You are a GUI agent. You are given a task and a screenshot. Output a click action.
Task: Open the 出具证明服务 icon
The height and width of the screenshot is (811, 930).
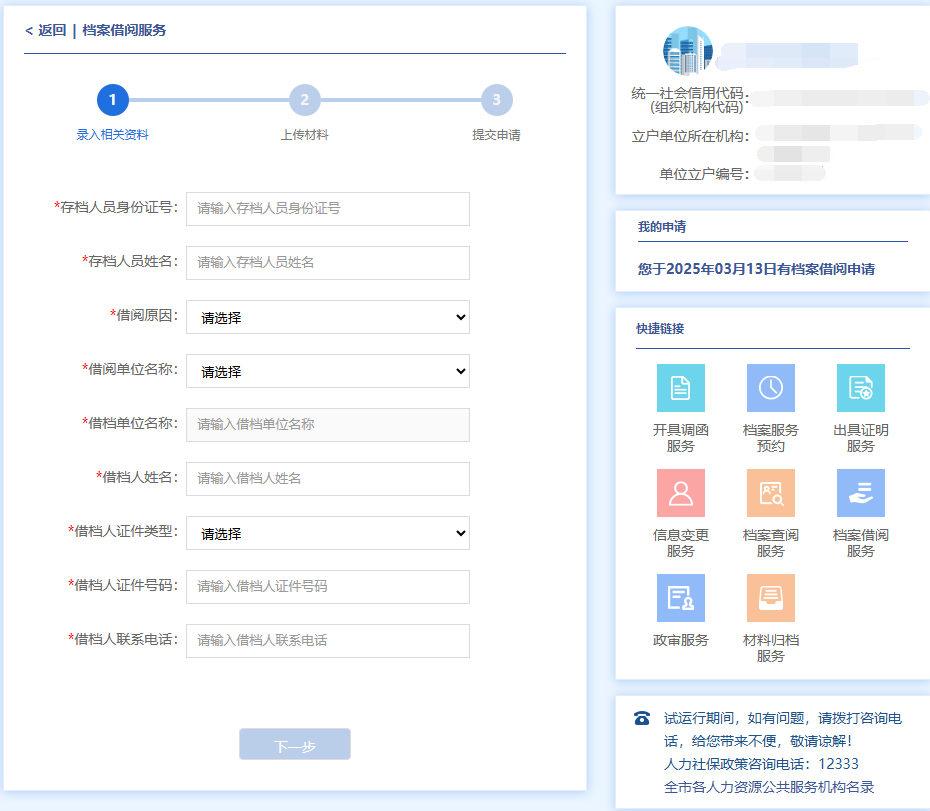860,388
